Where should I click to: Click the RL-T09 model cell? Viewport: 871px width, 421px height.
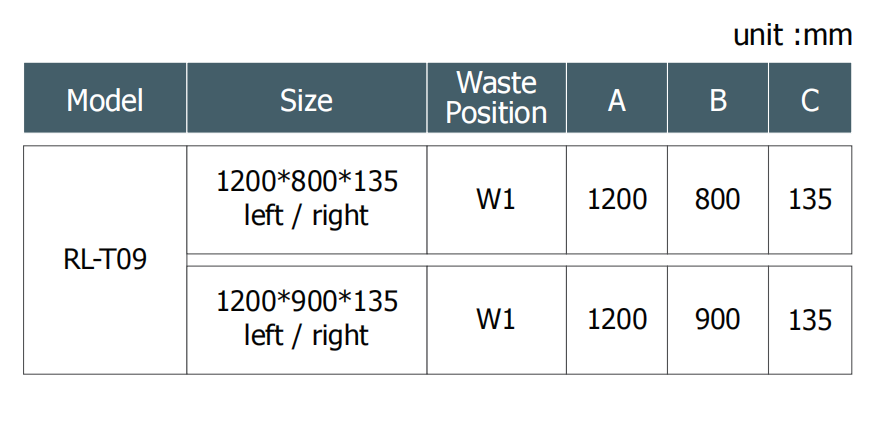(x=105, y=260)
